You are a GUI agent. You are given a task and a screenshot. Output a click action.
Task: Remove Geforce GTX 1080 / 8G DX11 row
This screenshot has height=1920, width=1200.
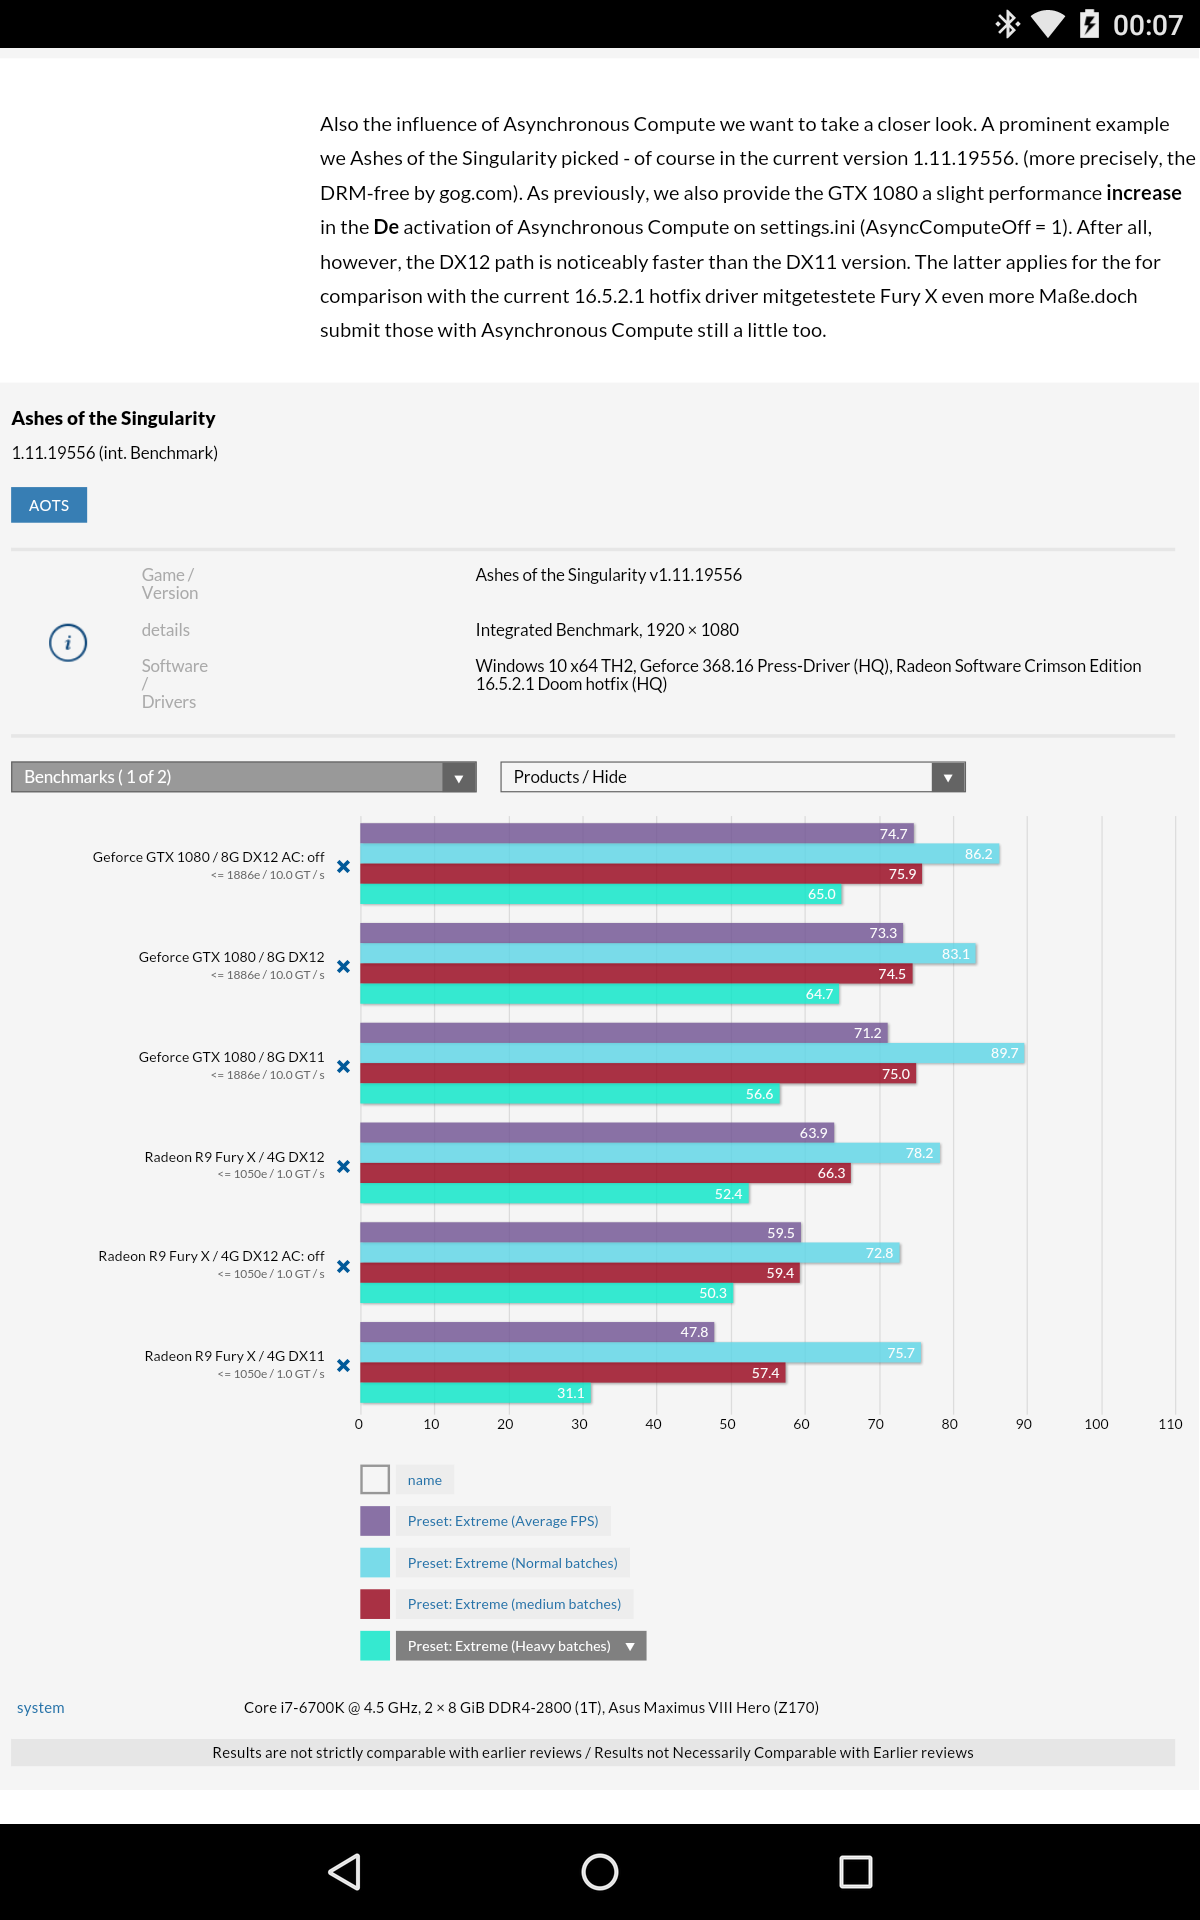click(343, 1066)
